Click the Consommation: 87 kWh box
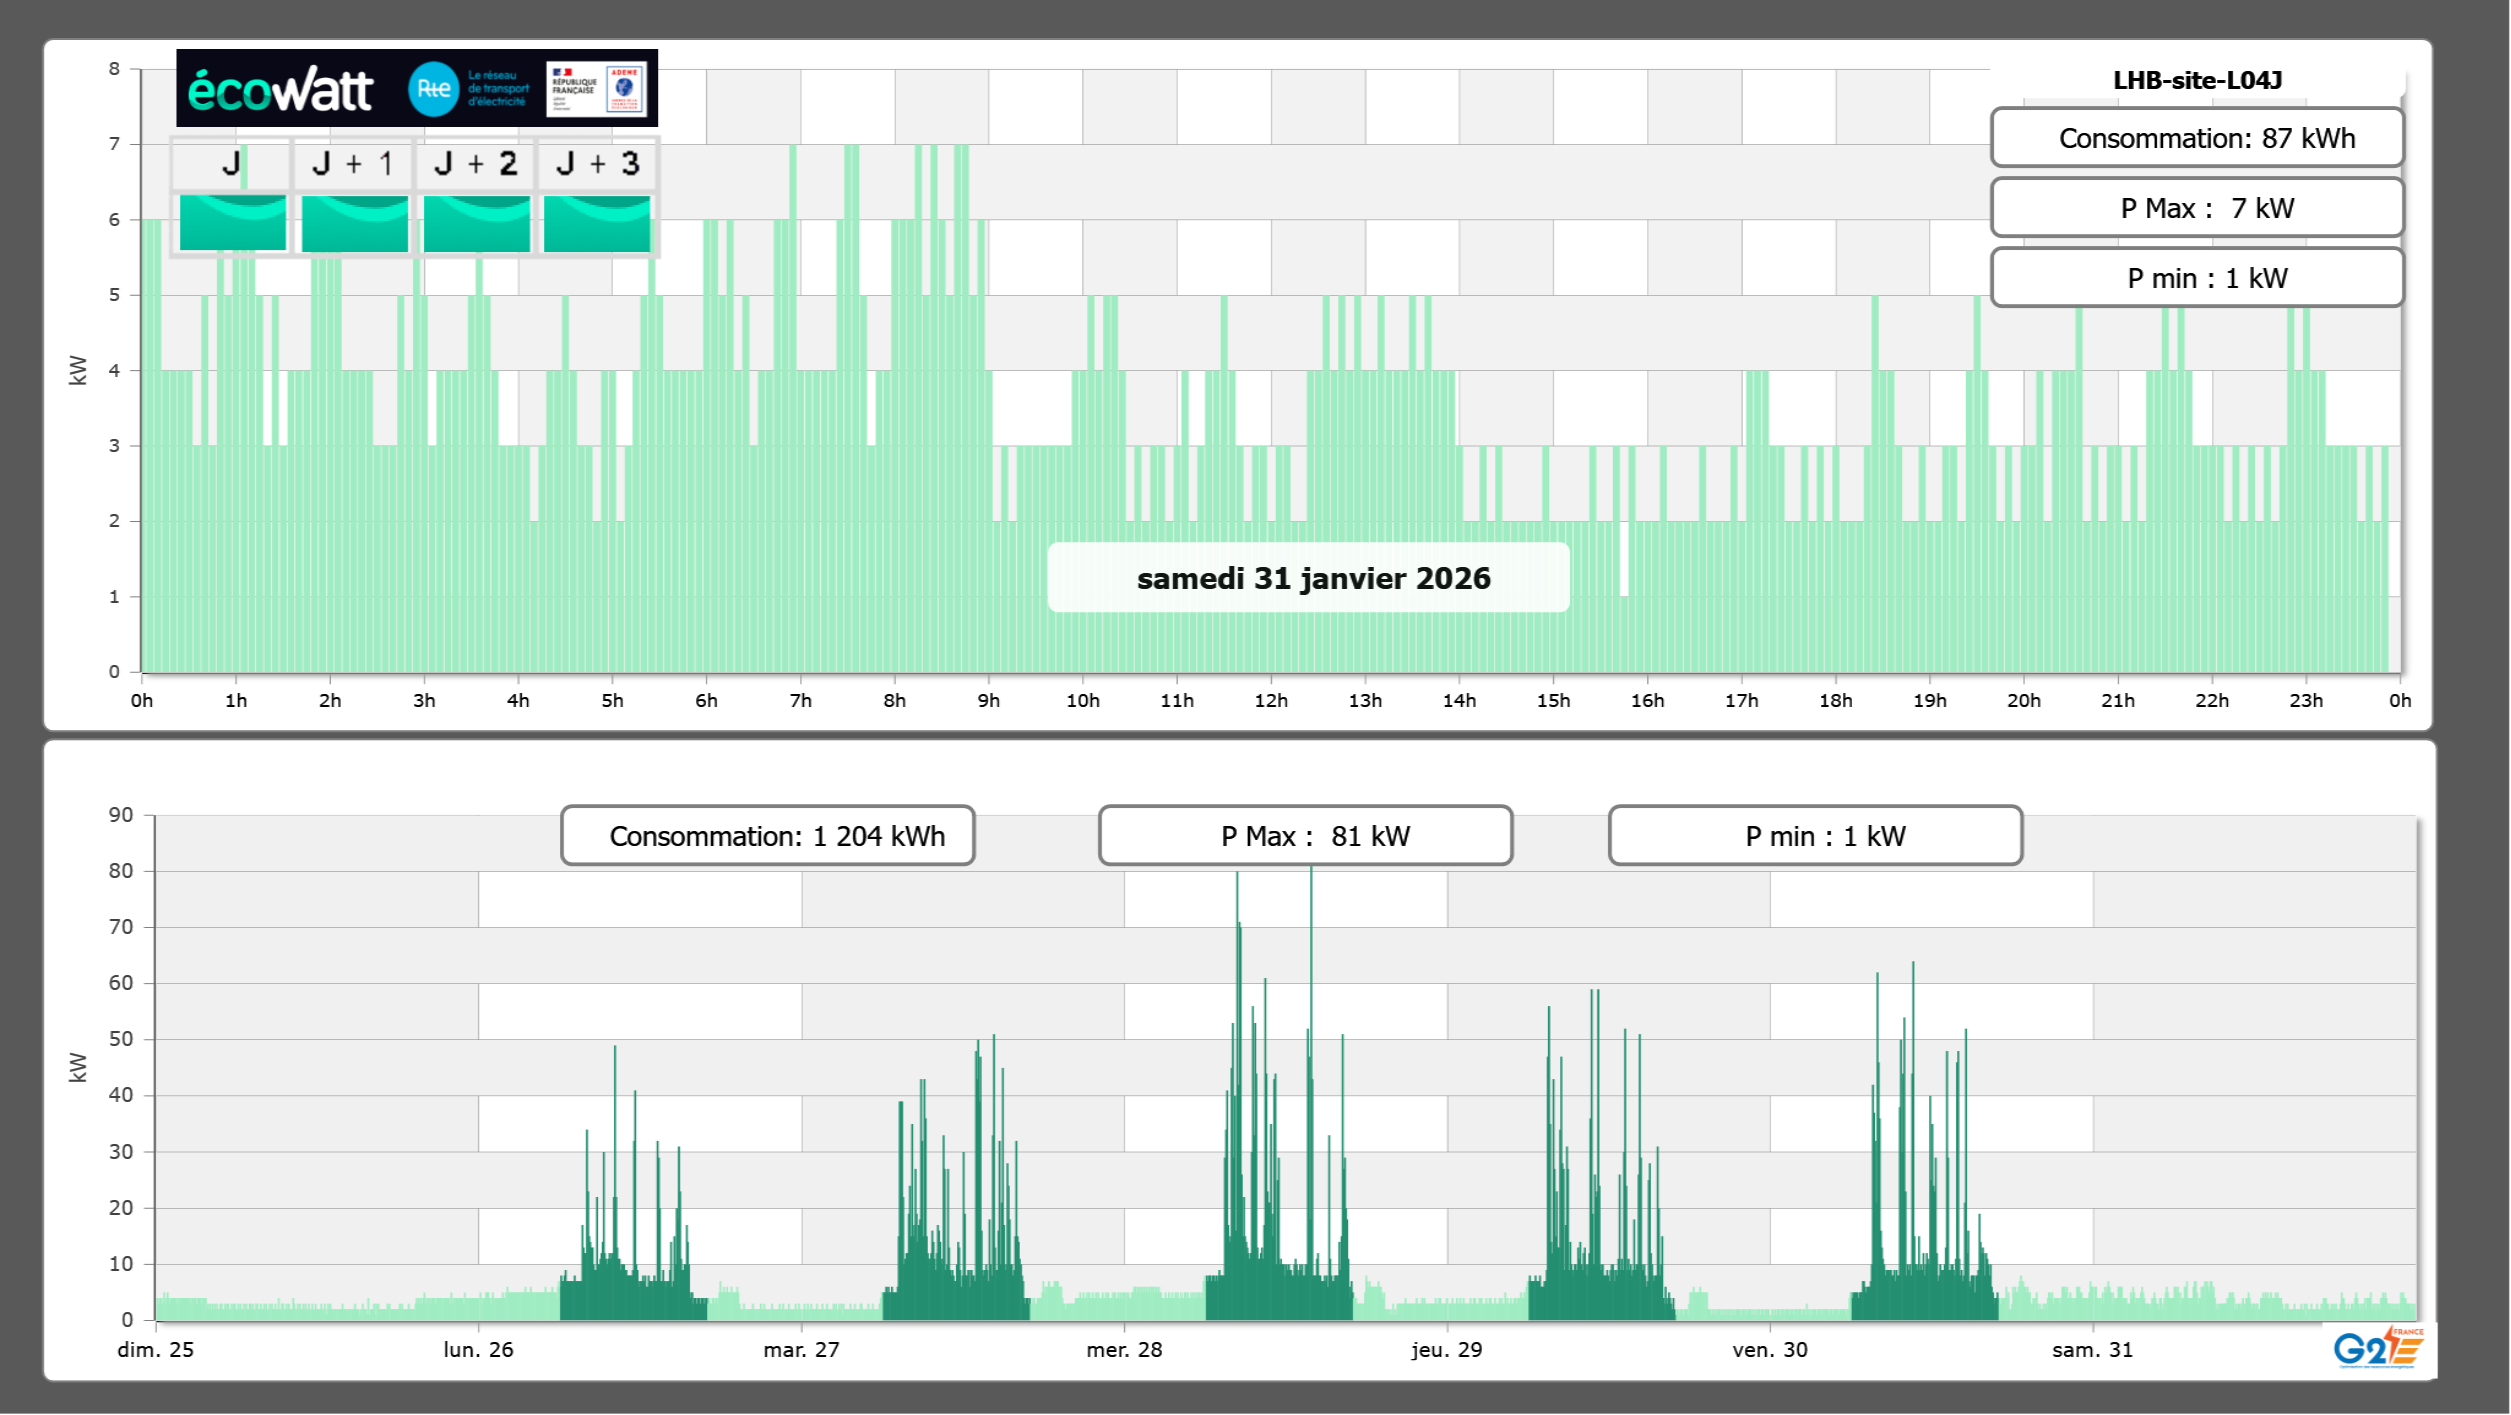 point(2197,138)
